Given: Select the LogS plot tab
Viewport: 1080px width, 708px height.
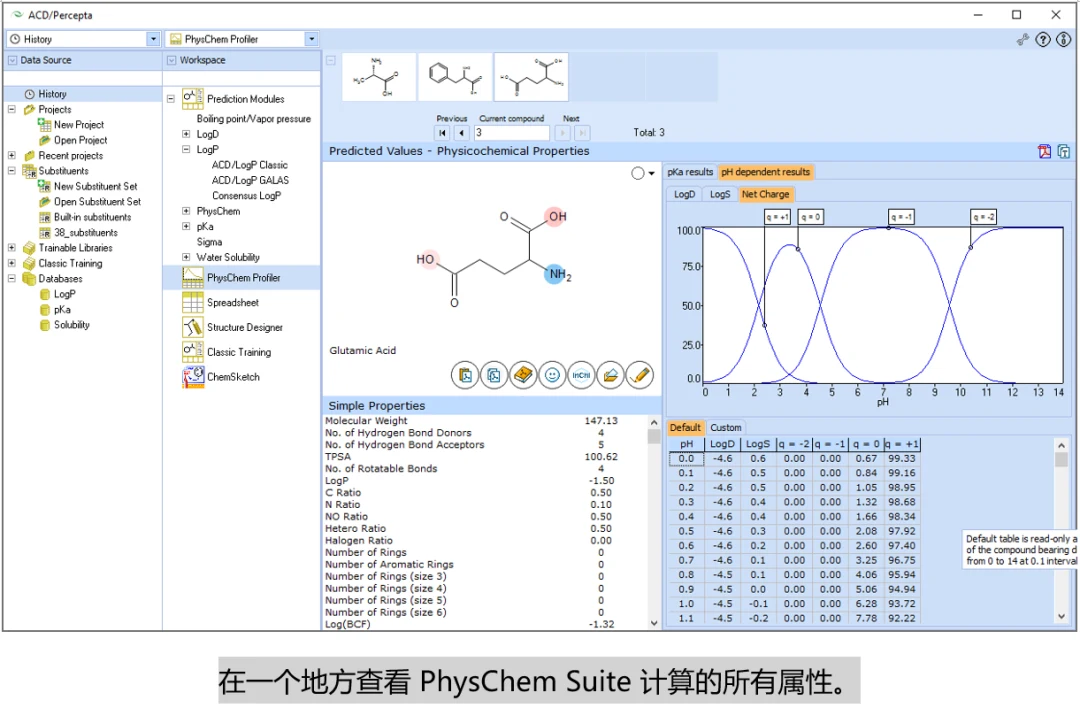Looking at the screenshot, I should pyautogui.click(x=720, y=195).
